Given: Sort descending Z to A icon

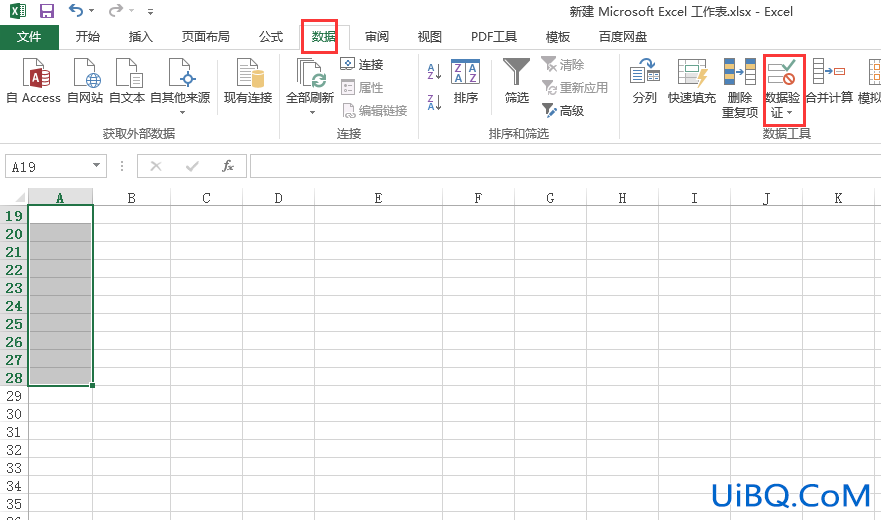Looking at the screenshot, I should tap(434, 102).
